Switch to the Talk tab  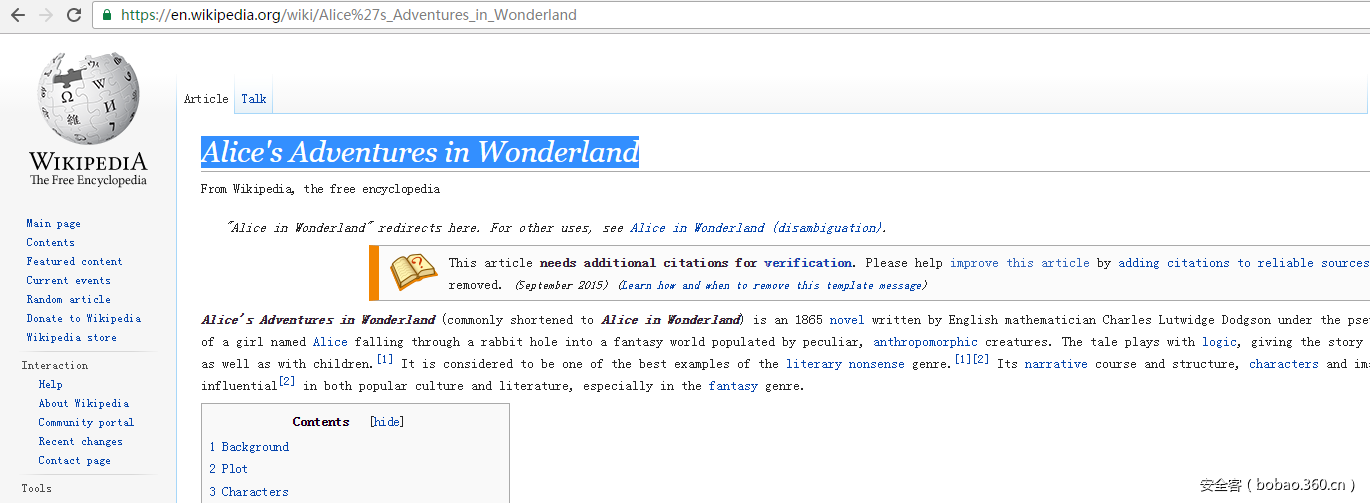point(254,98)
